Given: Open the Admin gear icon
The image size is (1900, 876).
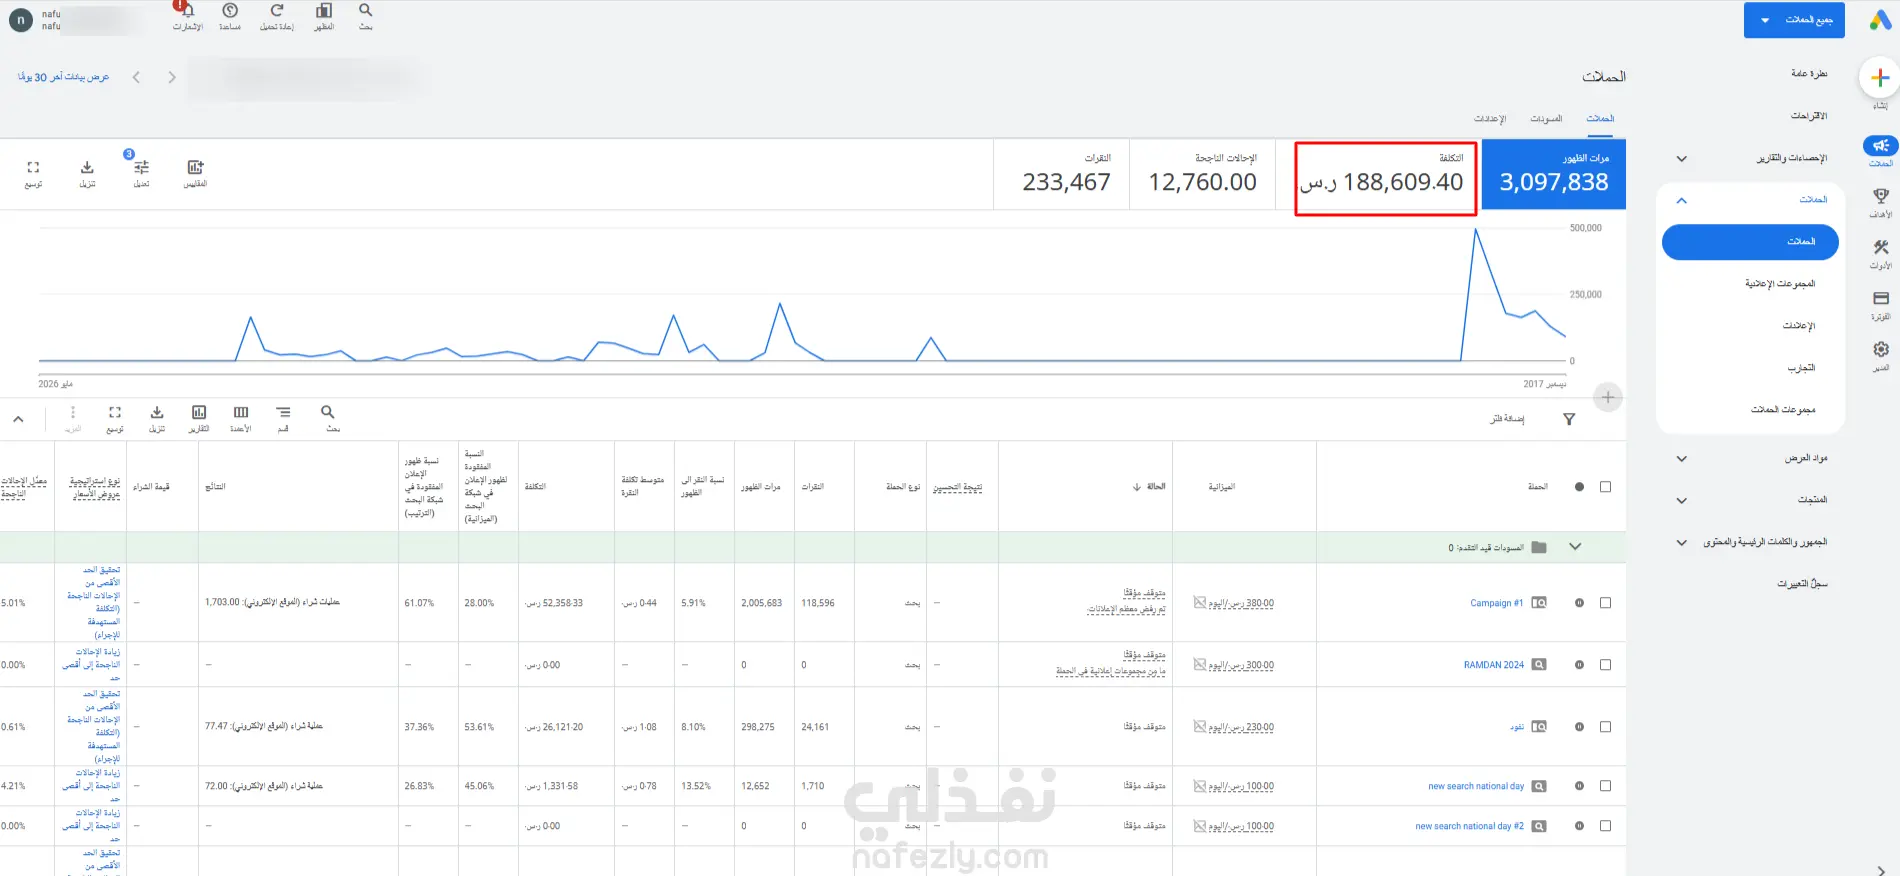Looking at the screenshot, I should click(1881, 349).
